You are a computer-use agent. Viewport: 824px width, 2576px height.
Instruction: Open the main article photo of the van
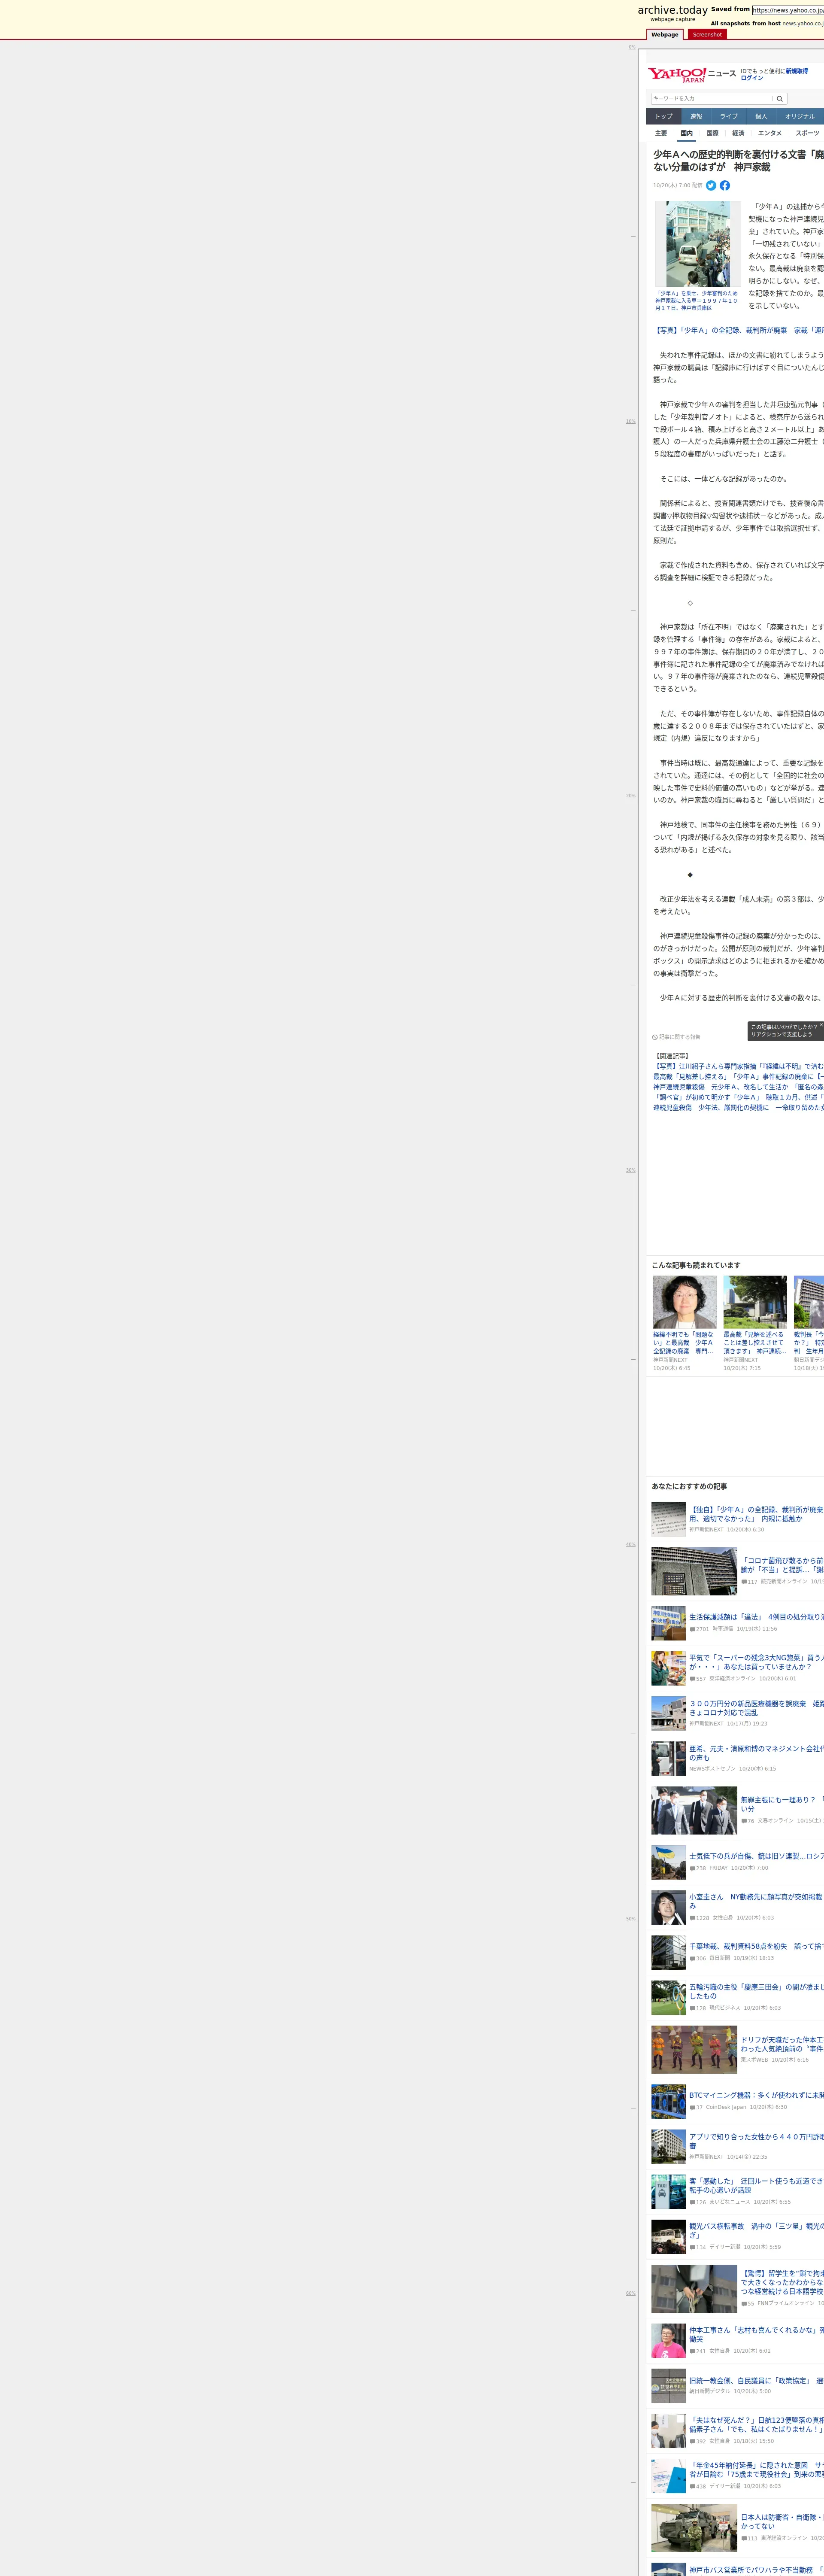pos(698,244)
